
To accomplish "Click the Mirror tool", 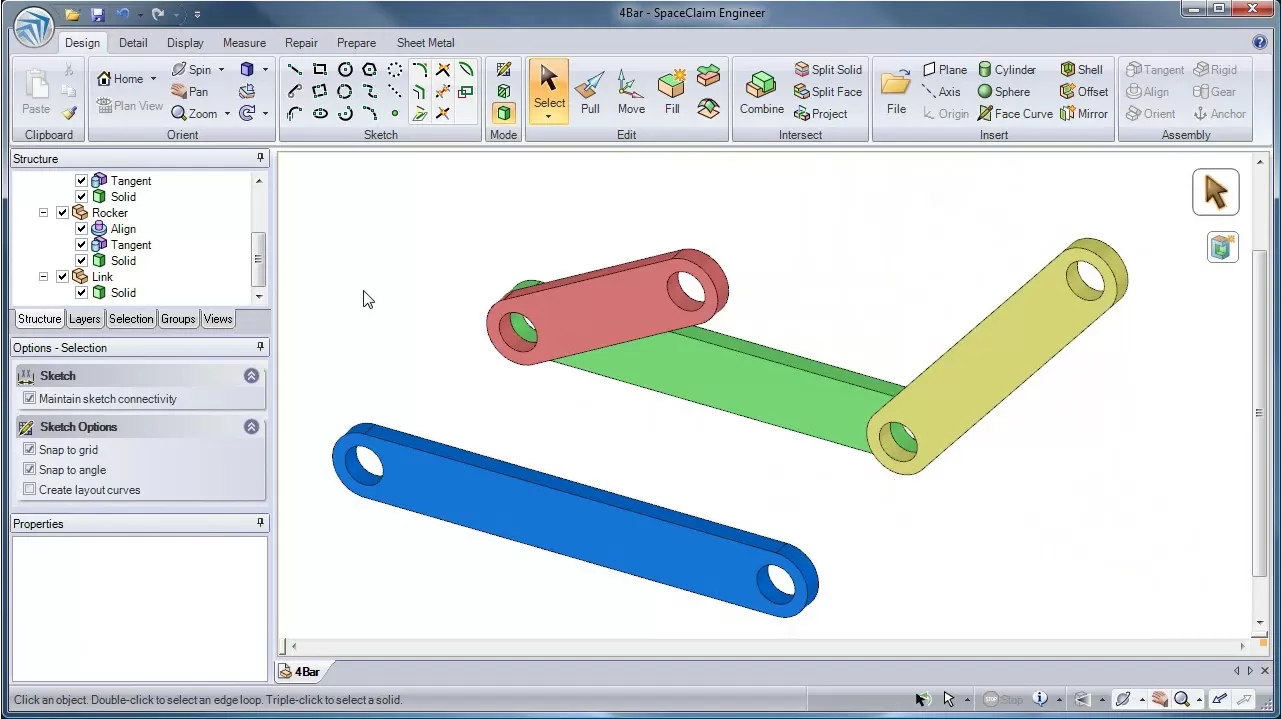I will [x=1084, y=114].
